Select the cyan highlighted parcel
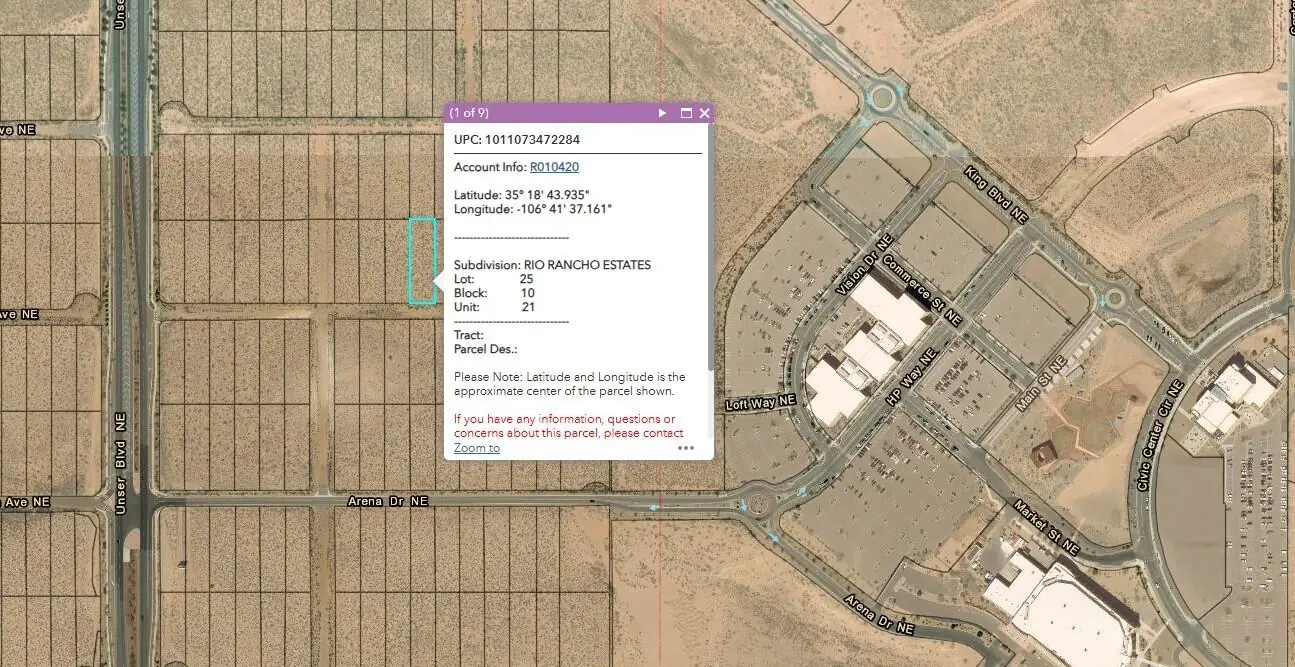1295x667 pixels. pyautogui.click(x=422, y=260)
